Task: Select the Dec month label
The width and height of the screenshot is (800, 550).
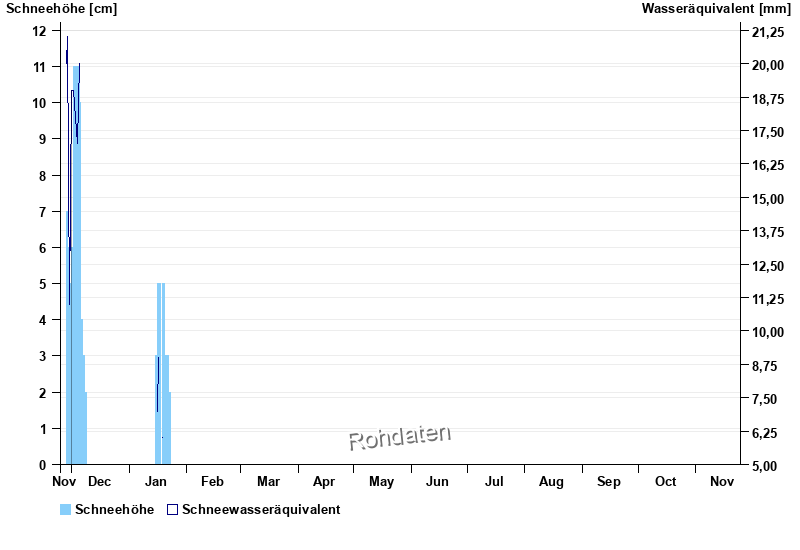Action: click(x=100, y=482)
